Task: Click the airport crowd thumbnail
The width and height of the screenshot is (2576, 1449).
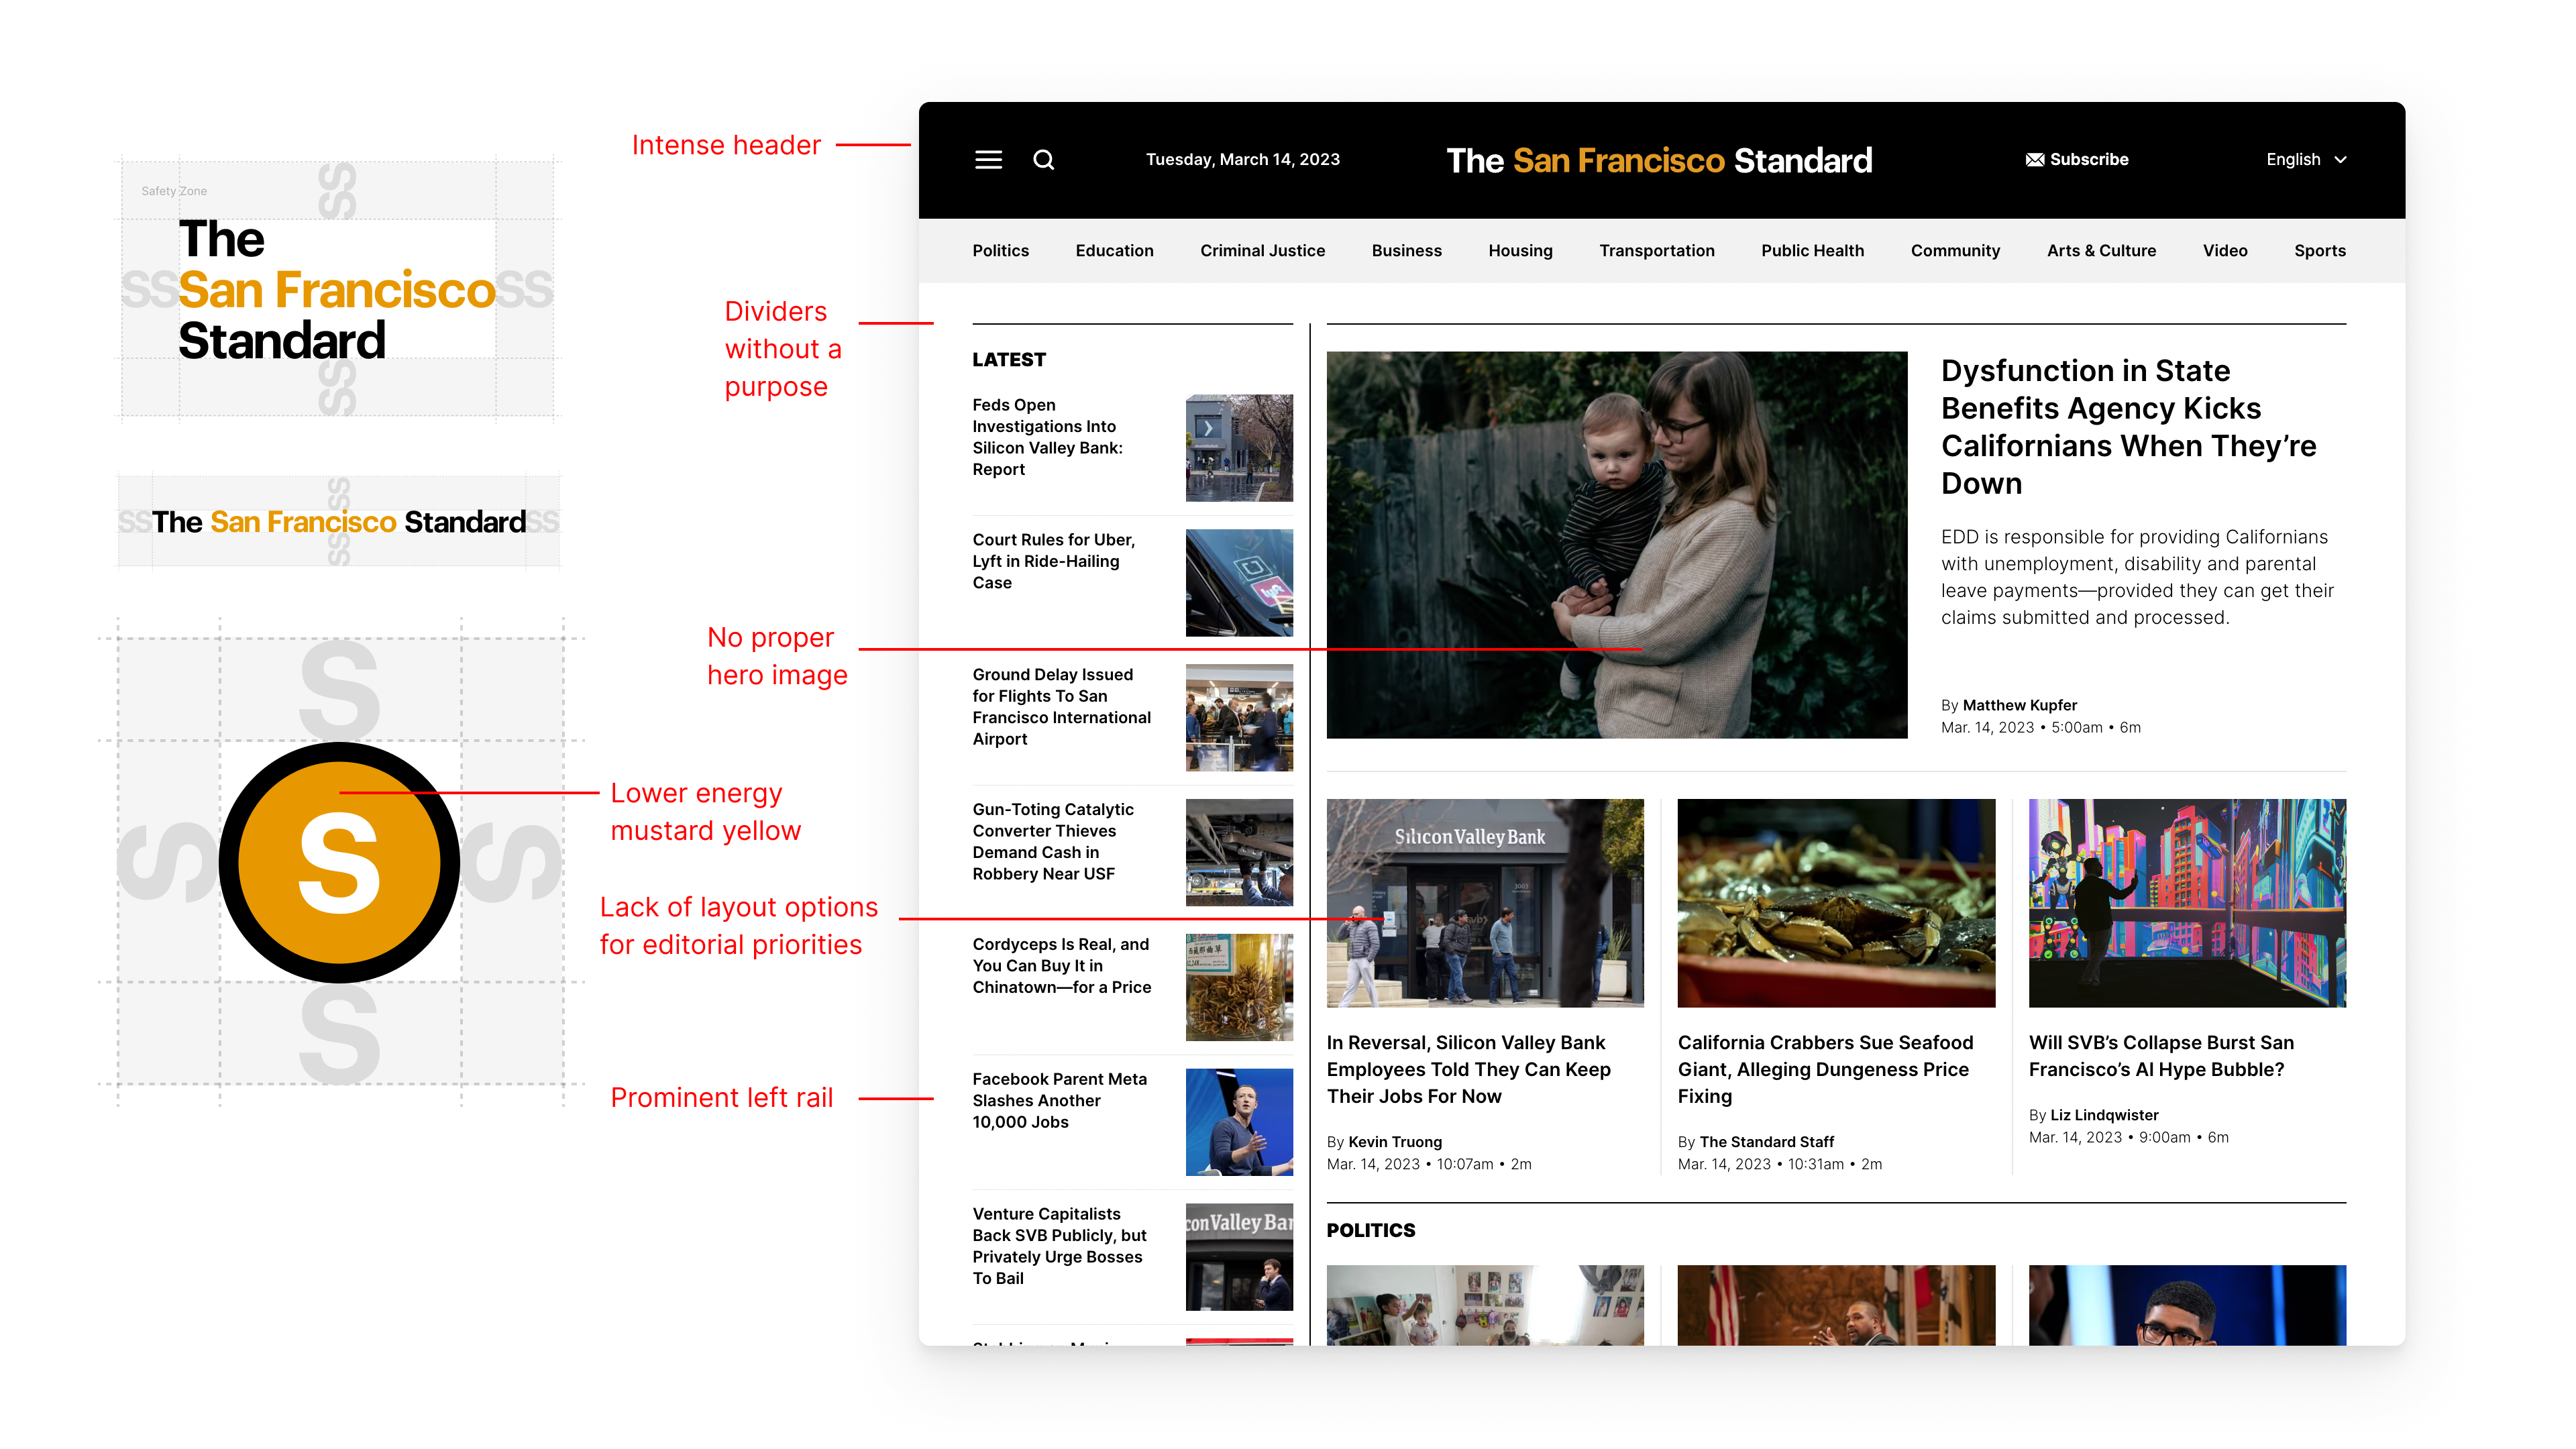Action: pos(1239,717)
